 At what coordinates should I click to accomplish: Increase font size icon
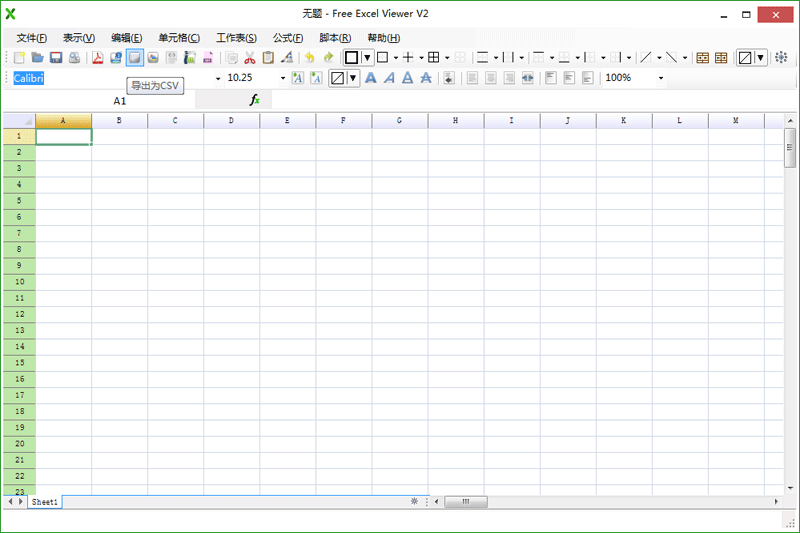click(x=297, y=78)
